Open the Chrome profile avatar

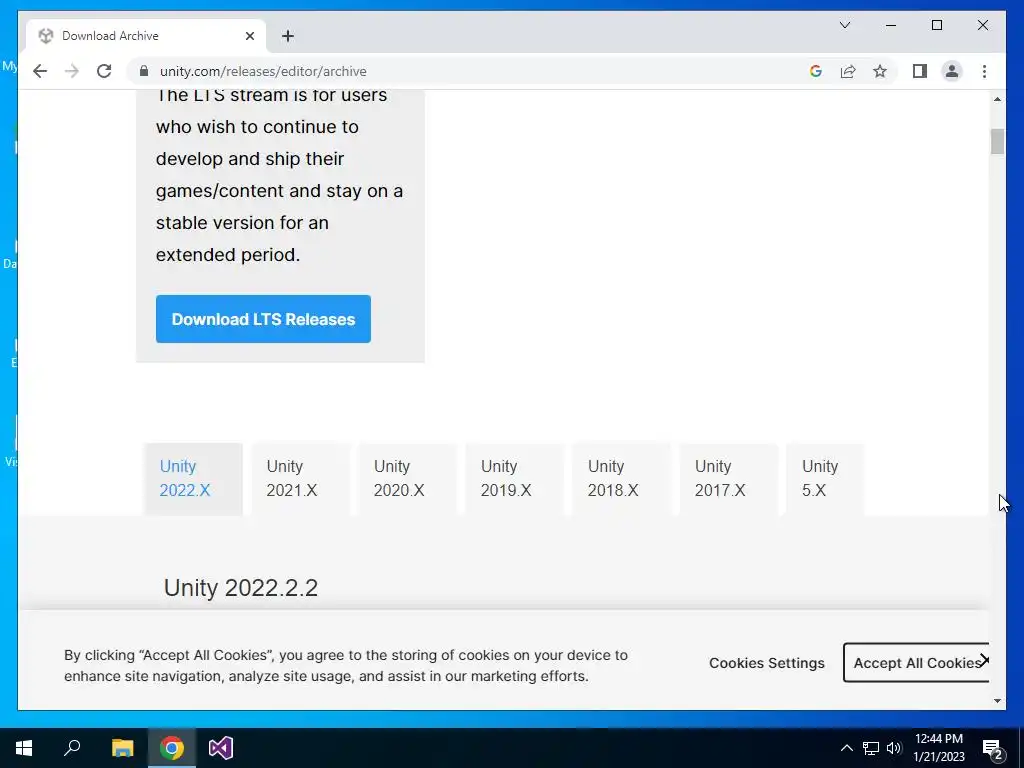click(x=952, y=71)
